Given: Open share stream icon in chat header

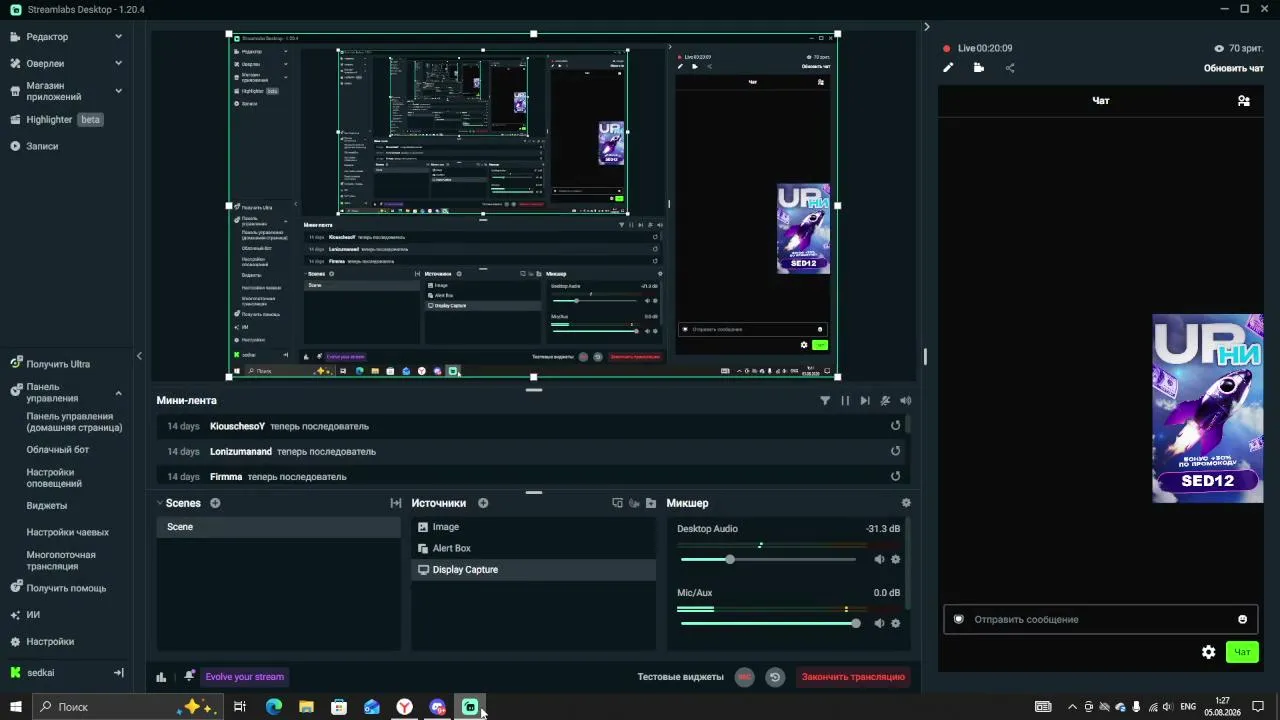Looking at the screenshot, I should coord(1010,68).
